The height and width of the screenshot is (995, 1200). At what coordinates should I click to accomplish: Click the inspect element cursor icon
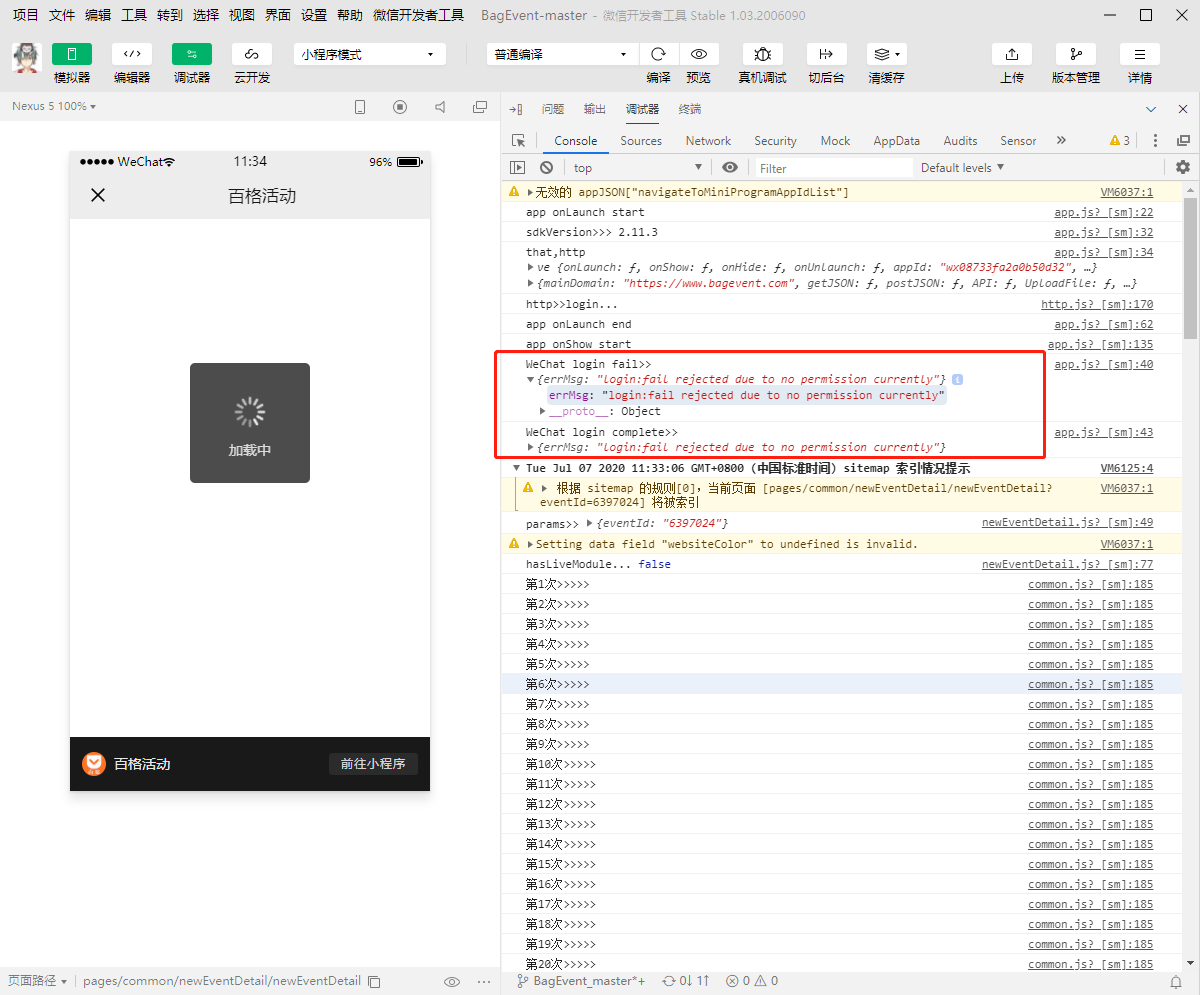click(518, 141)
